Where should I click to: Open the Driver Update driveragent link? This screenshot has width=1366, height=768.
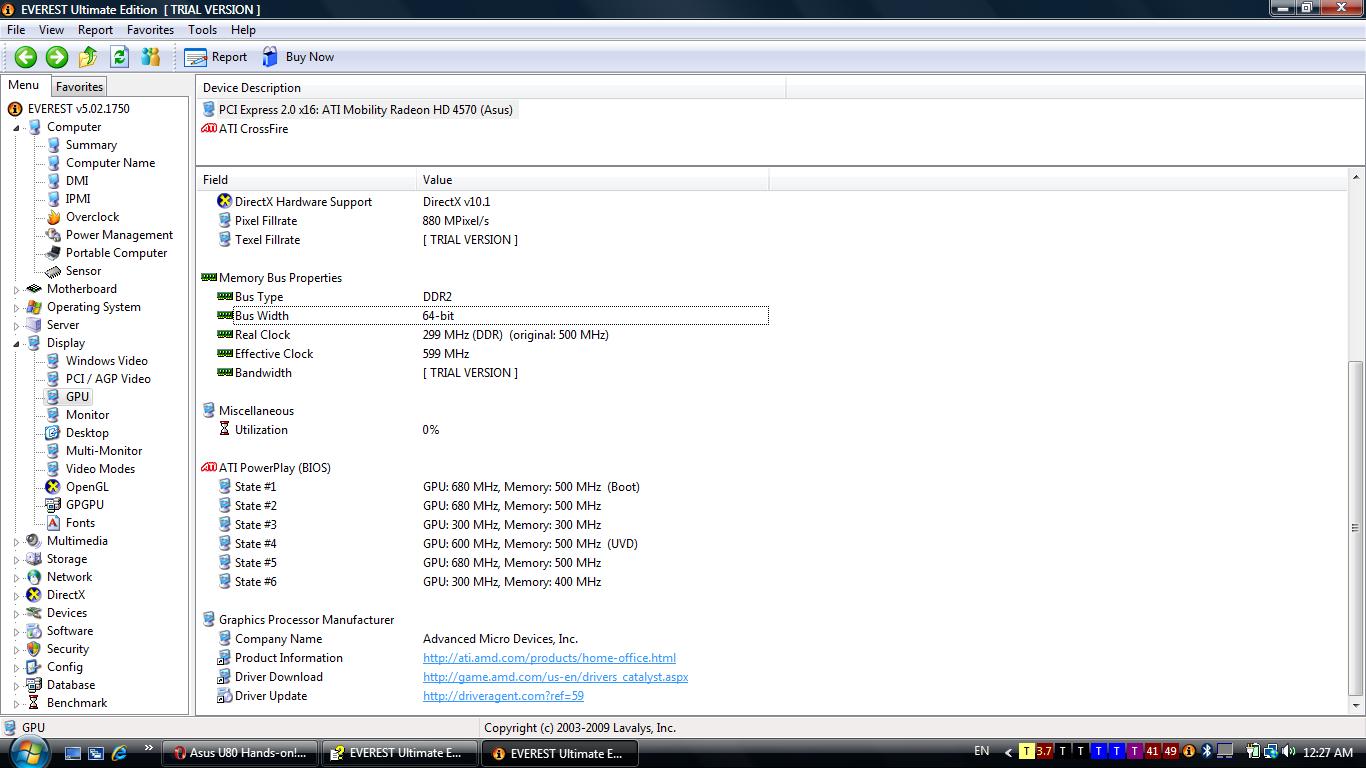pos(503,696)
